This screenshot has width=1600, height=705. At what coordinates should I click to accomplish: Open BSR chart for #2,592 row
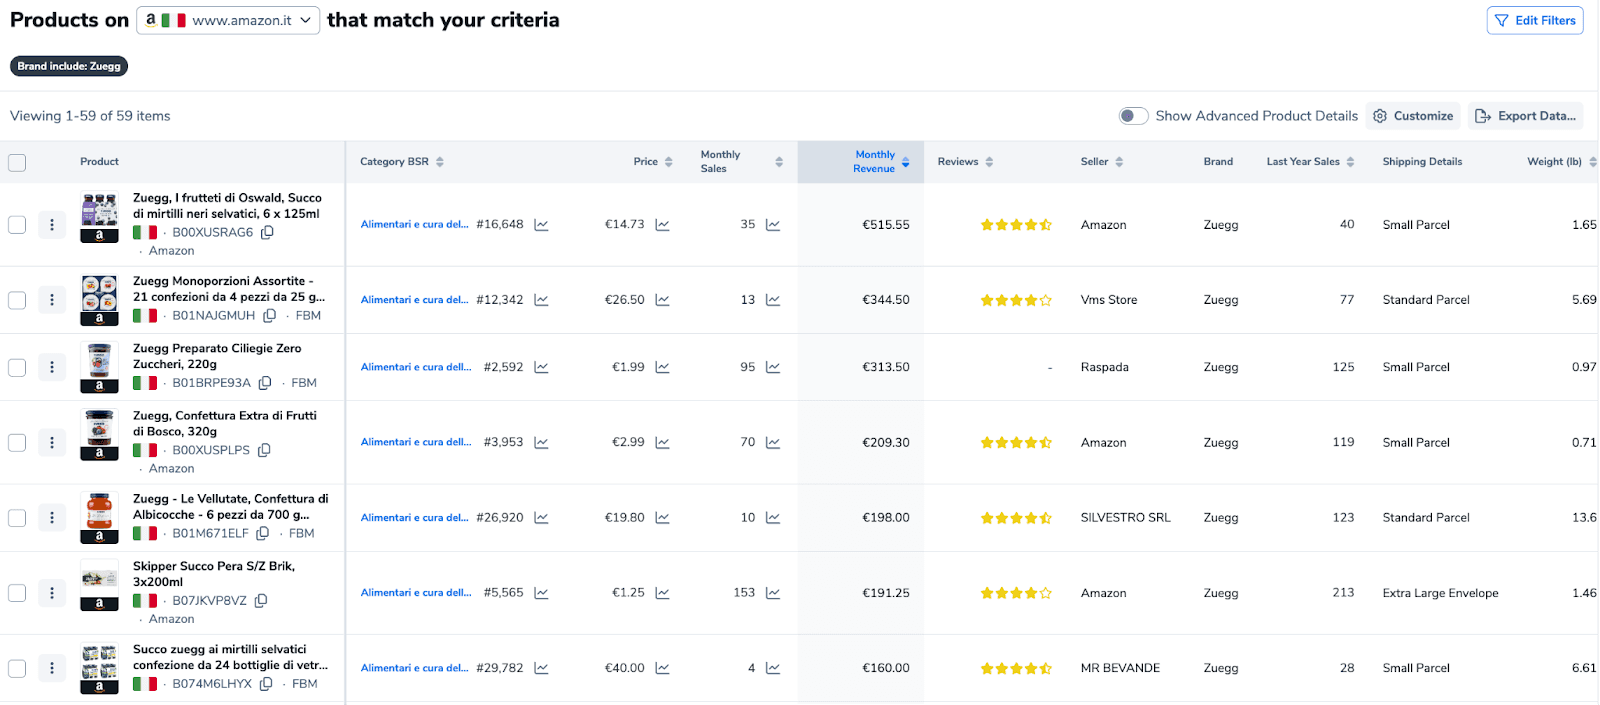coord(541,367)
